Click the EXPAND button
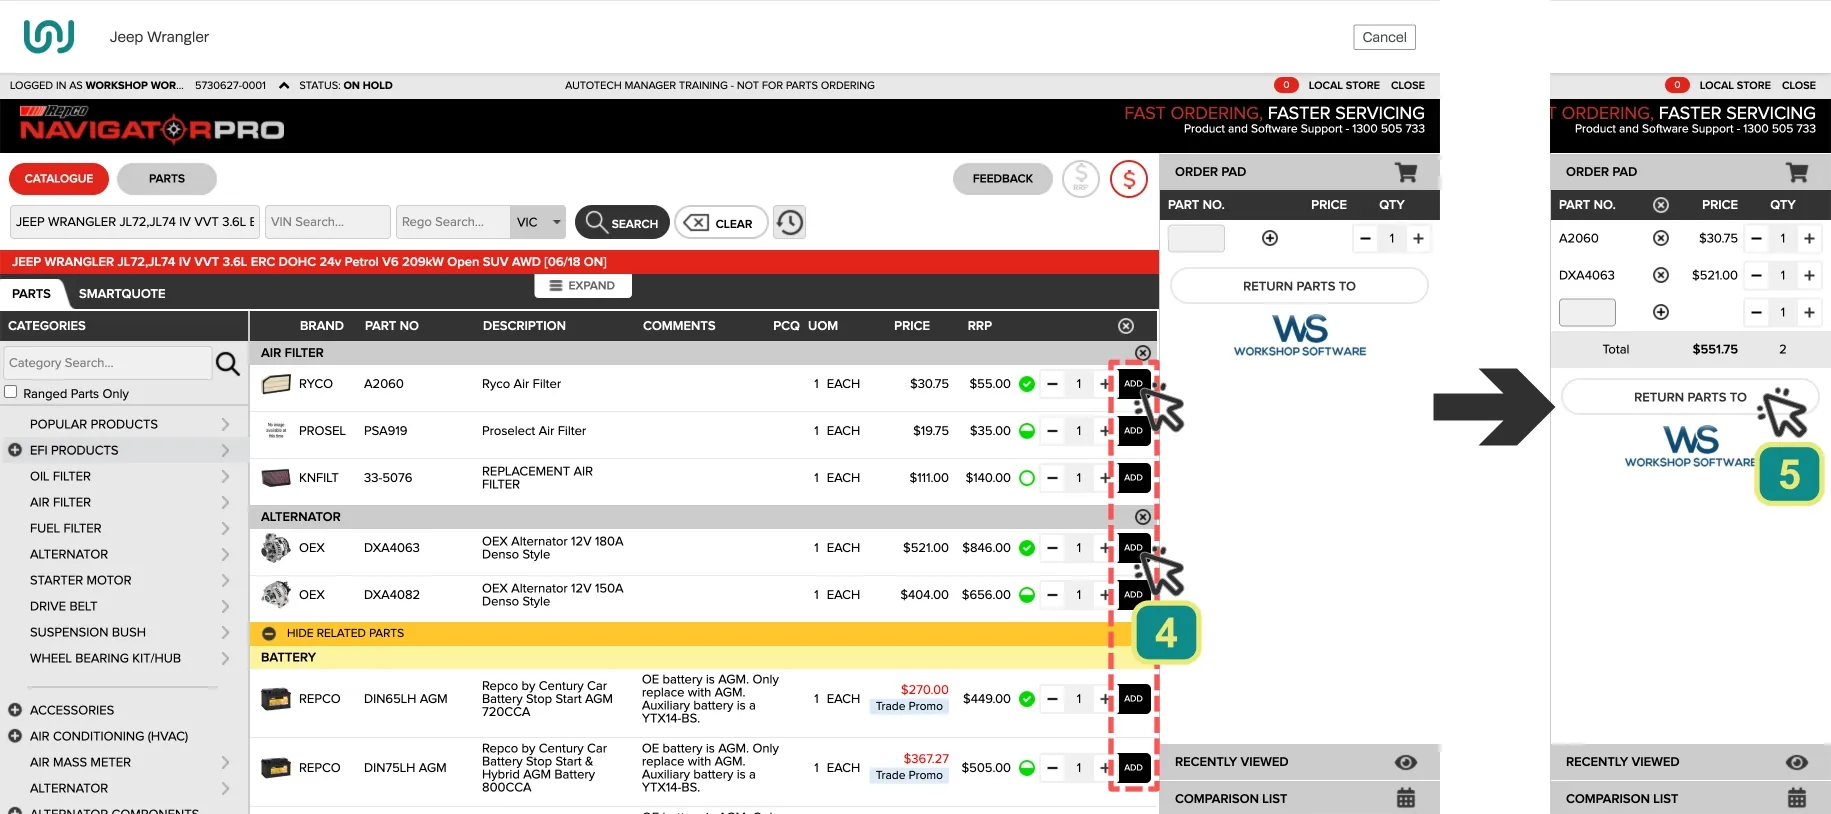Image resolution: width=1831 pixels, height=814 pixels. click(x=583, y=286)
